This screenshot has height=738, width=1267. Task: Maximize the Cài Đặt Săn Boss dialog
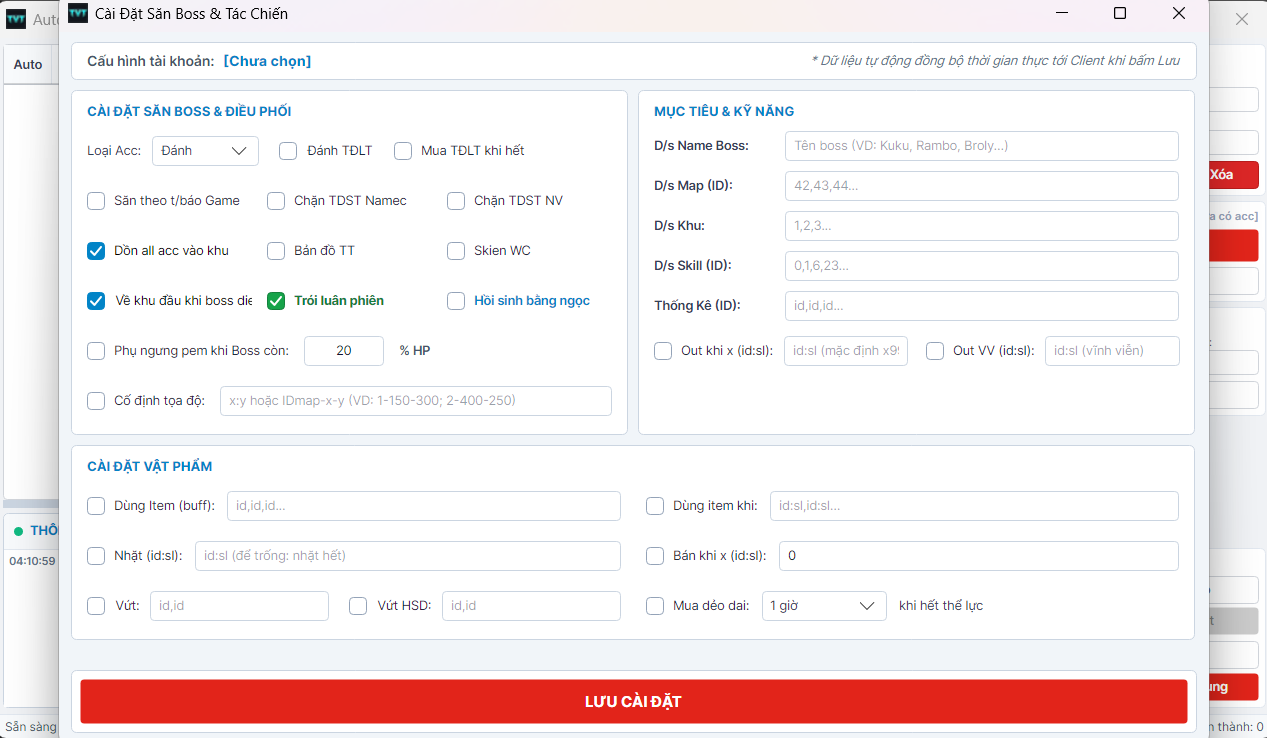pos(1120,13)
